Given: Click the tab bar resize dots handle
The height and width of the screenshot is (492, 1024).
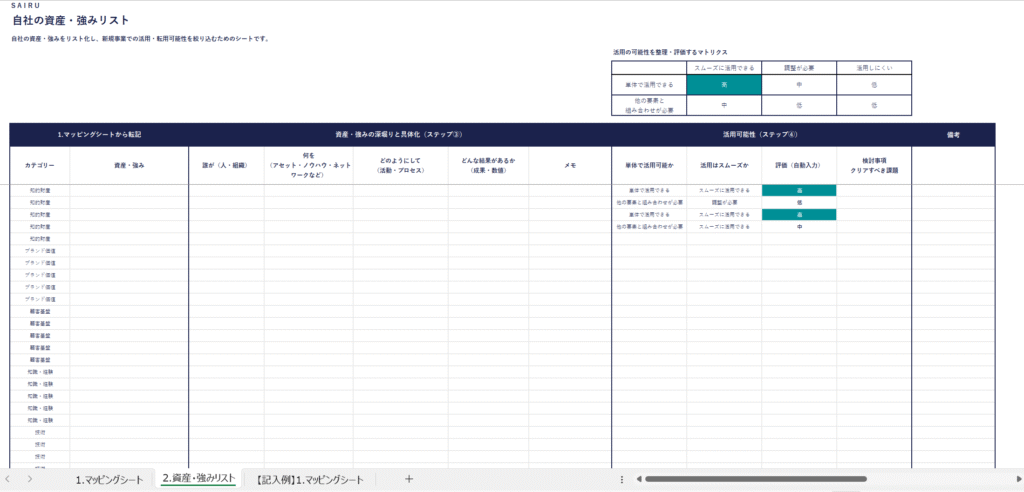Looking at the screenshot, I should [622, 479].
